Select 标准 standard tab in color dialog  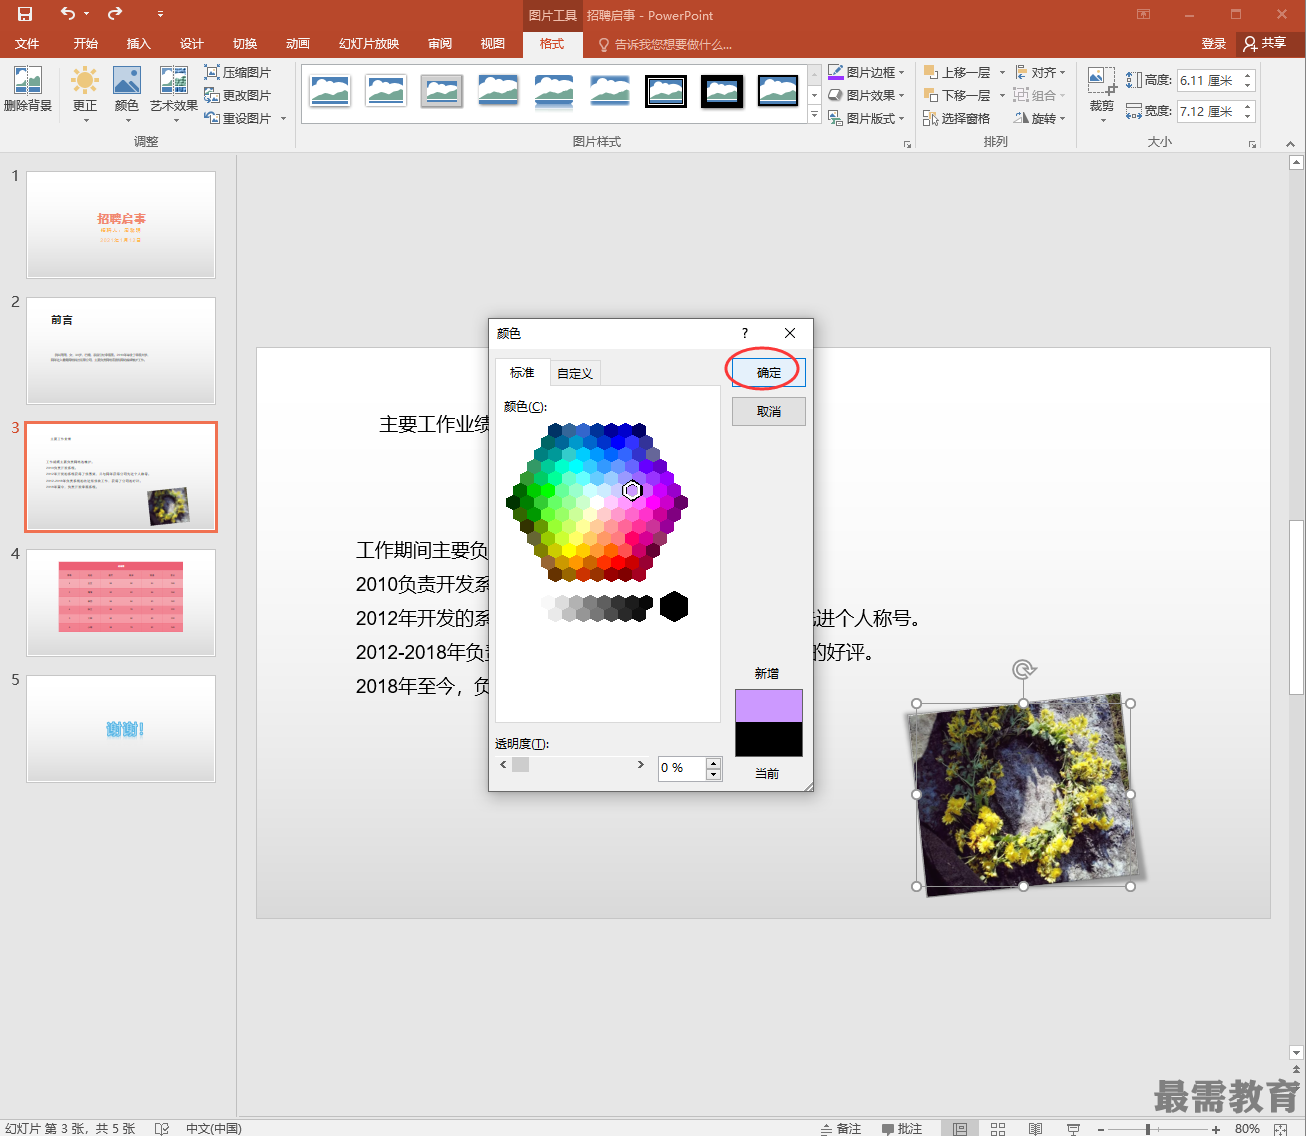pyautogui.click(x=522, y=372)
